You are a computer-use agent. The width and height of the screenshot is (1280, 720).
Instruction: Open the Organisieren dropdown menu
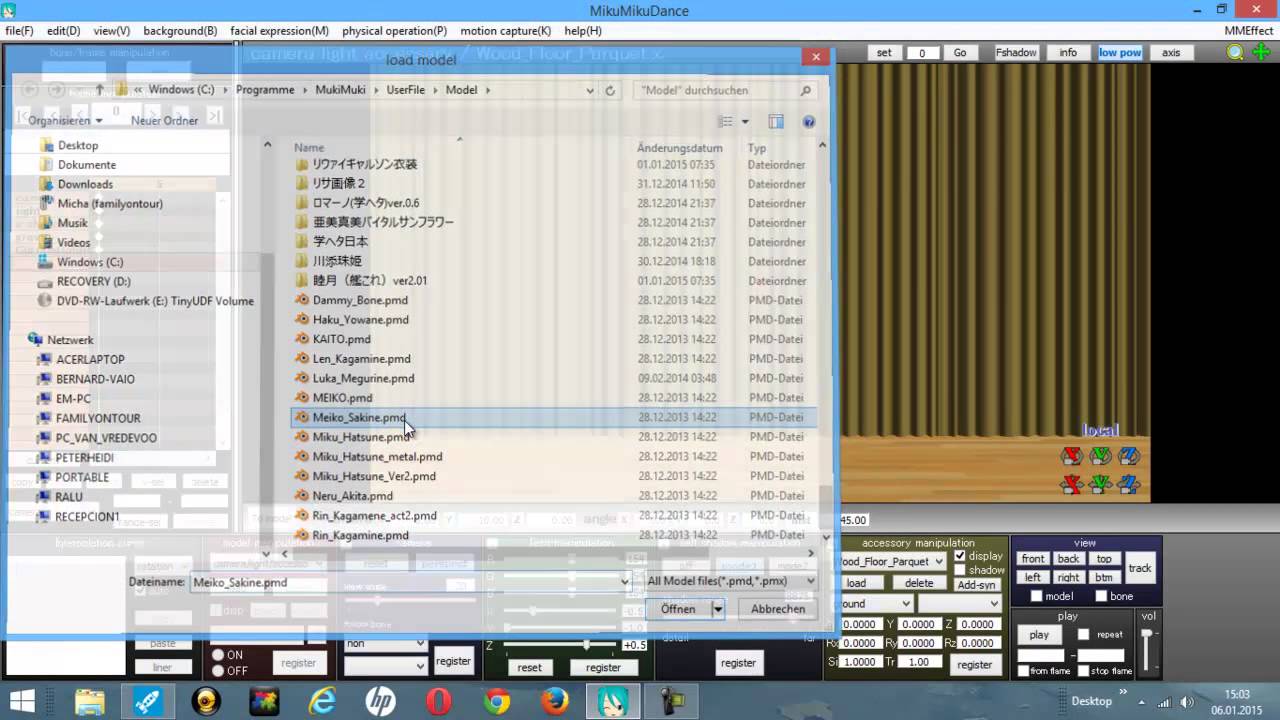pos(65,120)
